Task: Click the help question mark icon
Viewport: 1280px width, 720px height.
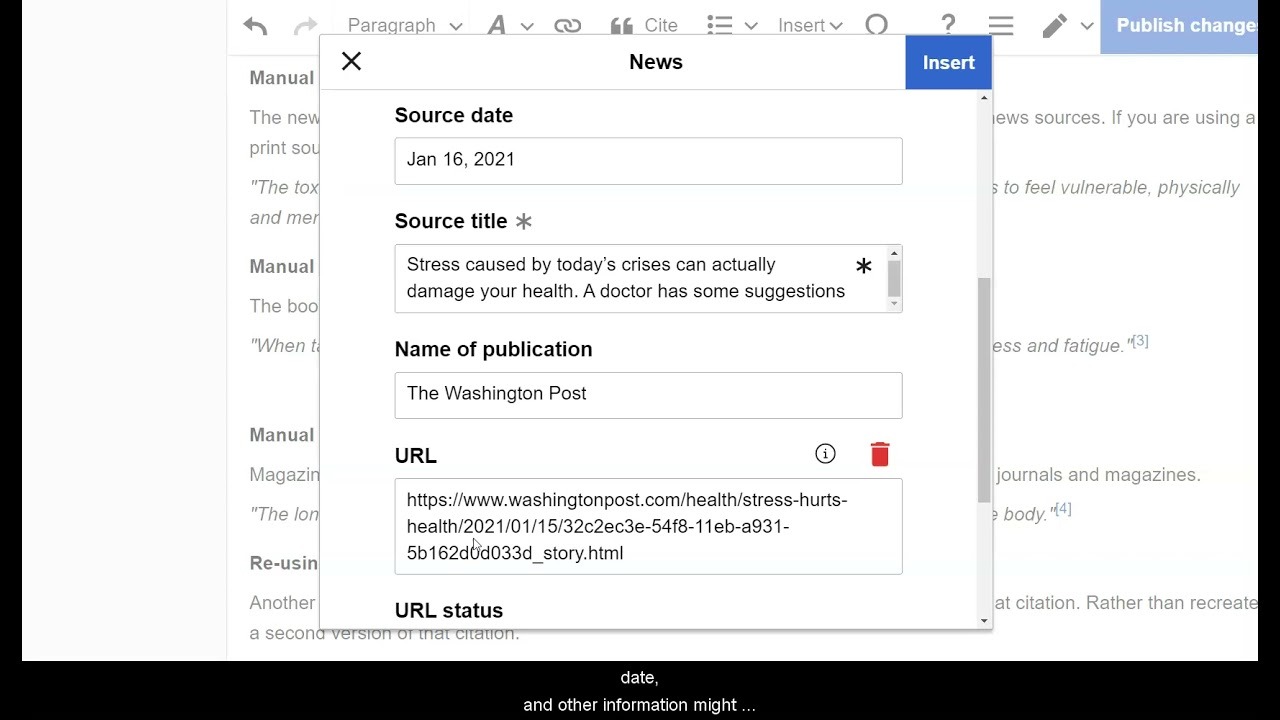Action: tap(948, 26)
